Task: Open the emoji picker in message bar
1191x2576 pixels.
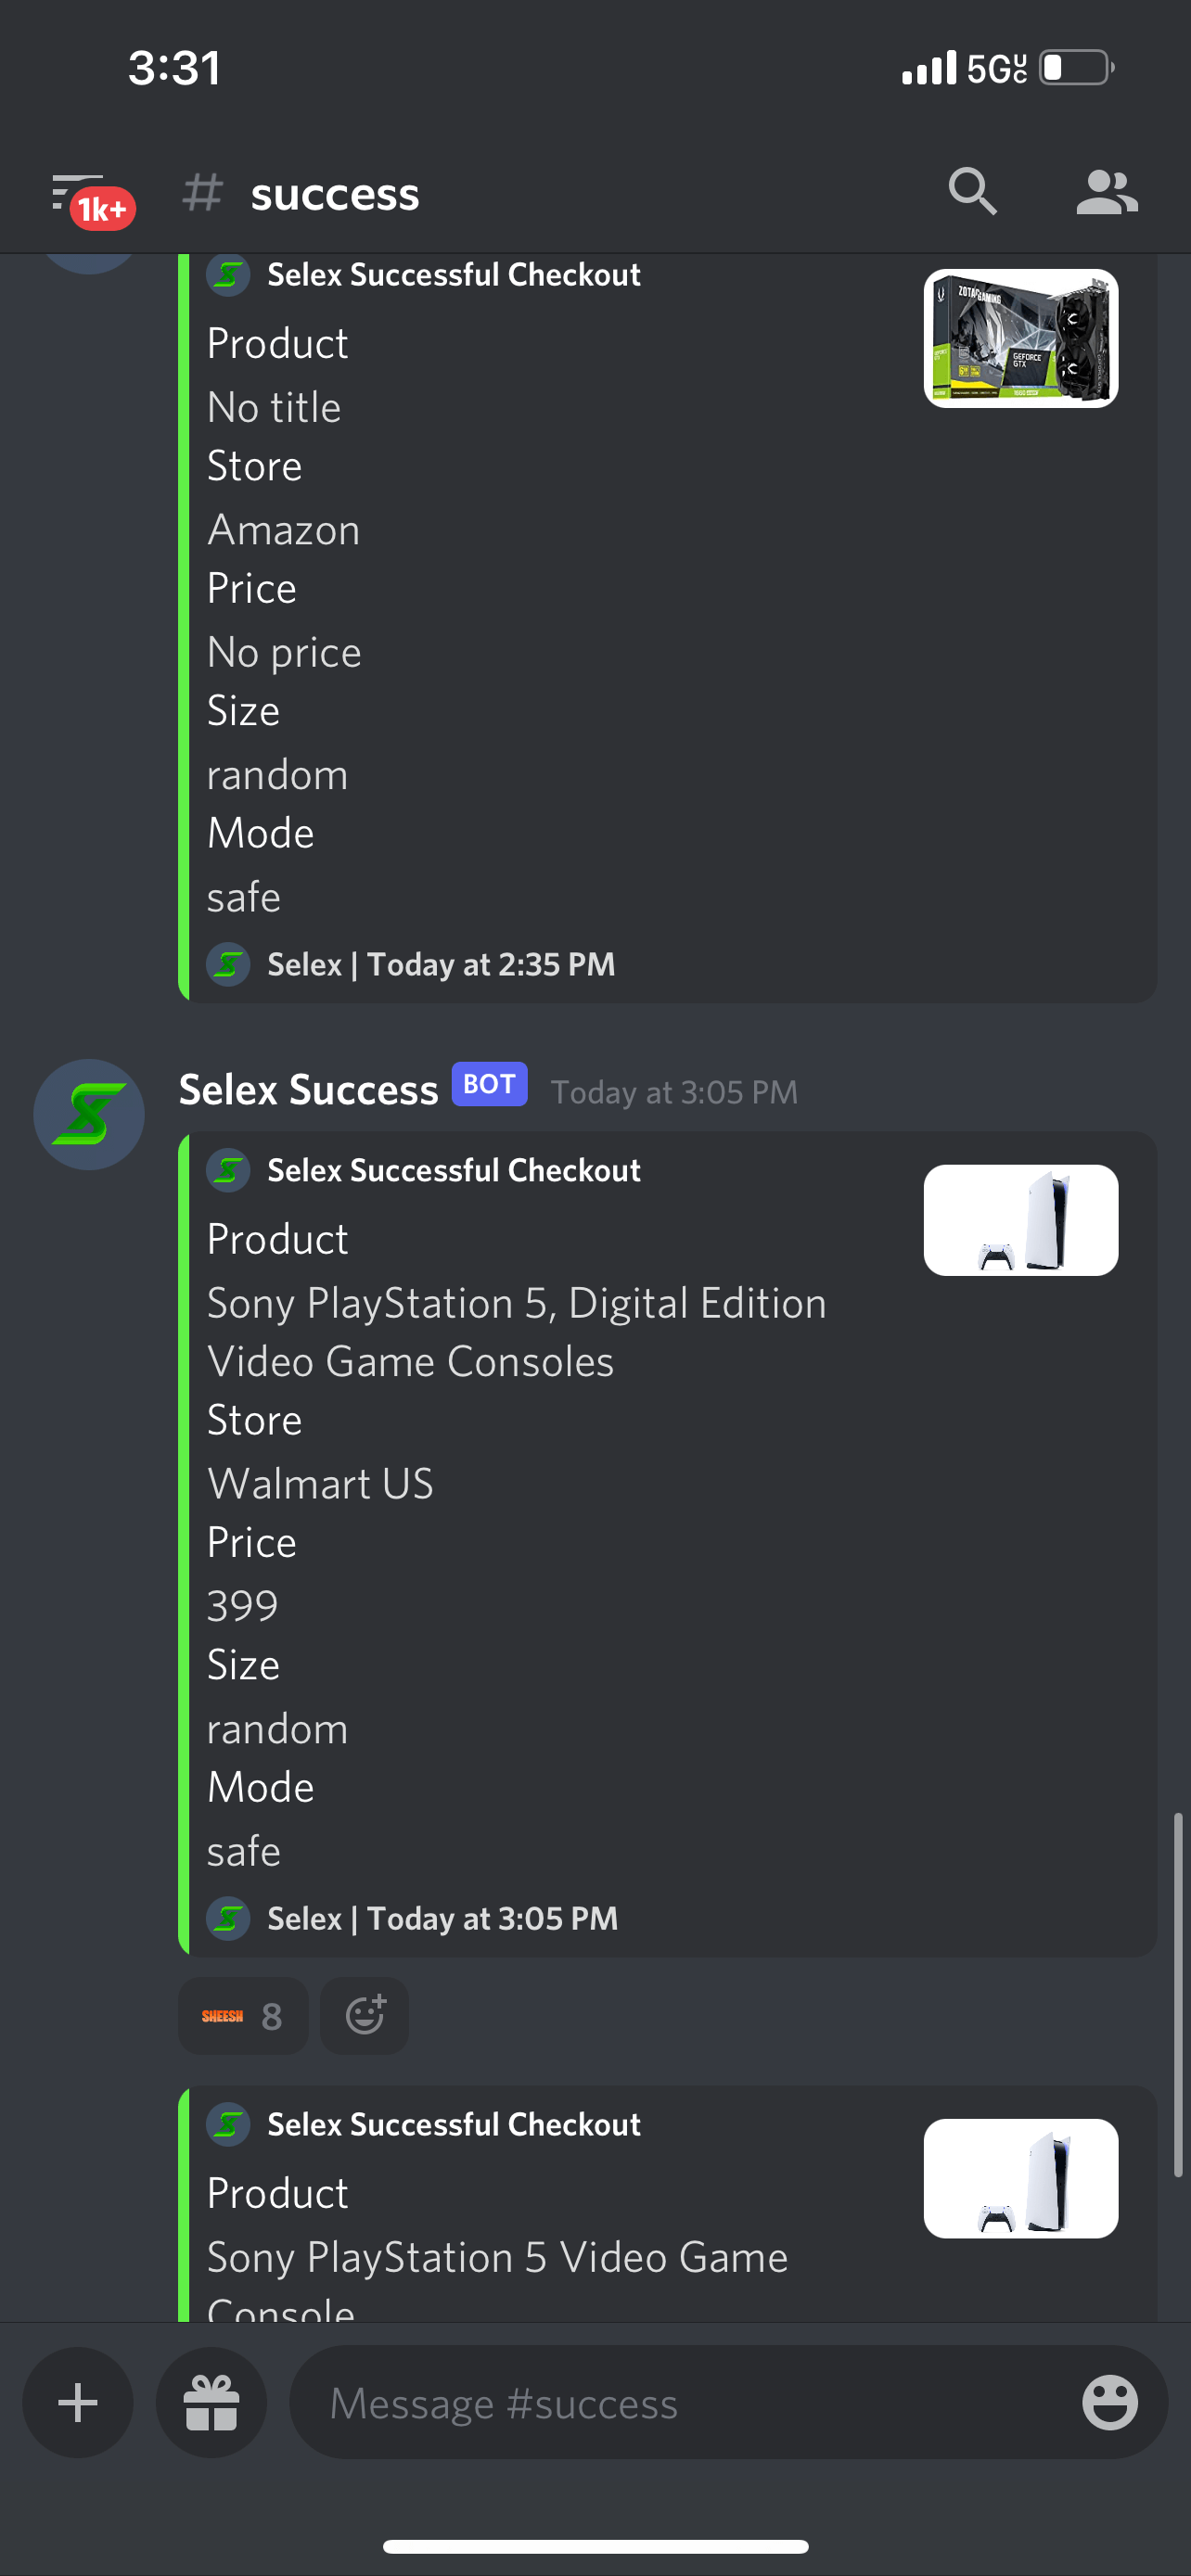Action: pyautogui.click(x=1109, y=2402)
